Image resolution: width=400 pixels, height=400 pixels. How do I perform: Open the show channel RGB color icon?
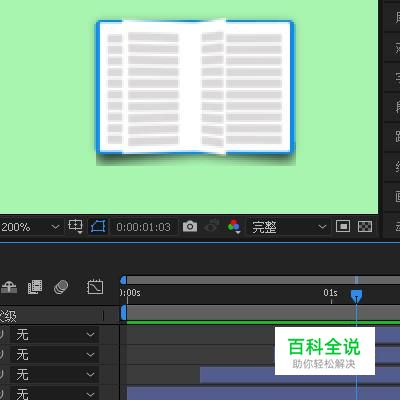tap(234, 226)
